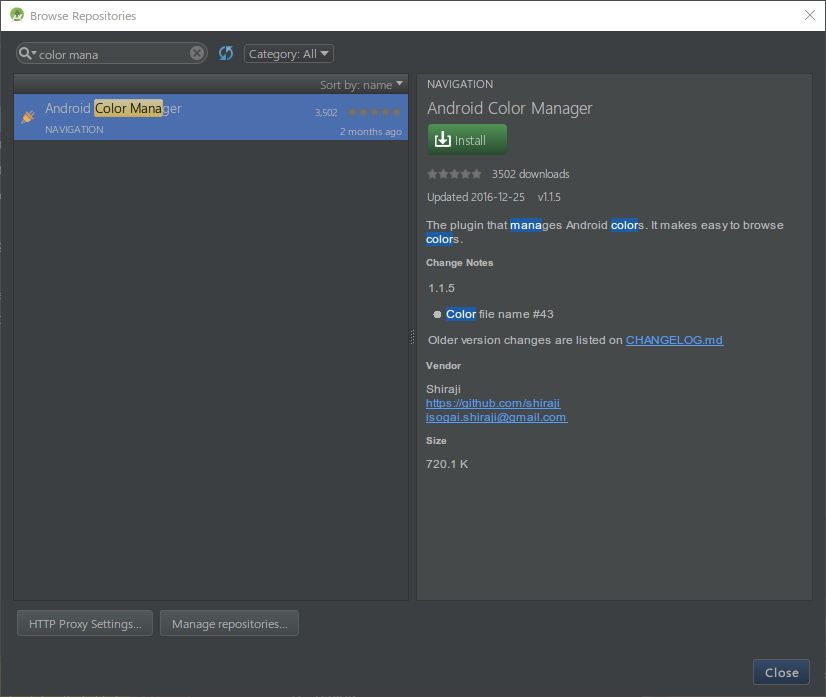This screenshot has width=826, height=697.
Task: Click the 'Android Color Manager' details heading
Action: pyautogui.click(x=509, y=109)
